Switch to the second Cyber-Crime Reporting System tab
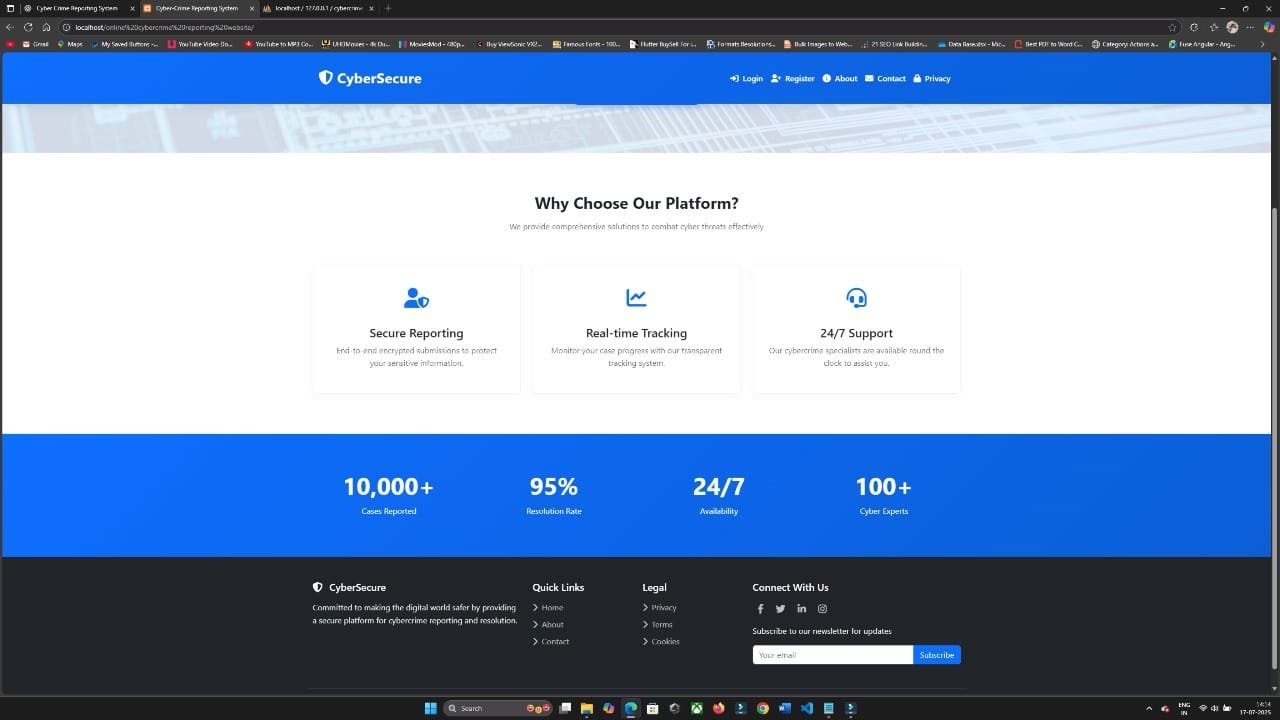The height and width of the screenshot is (720, 1280). click(196, 8)
